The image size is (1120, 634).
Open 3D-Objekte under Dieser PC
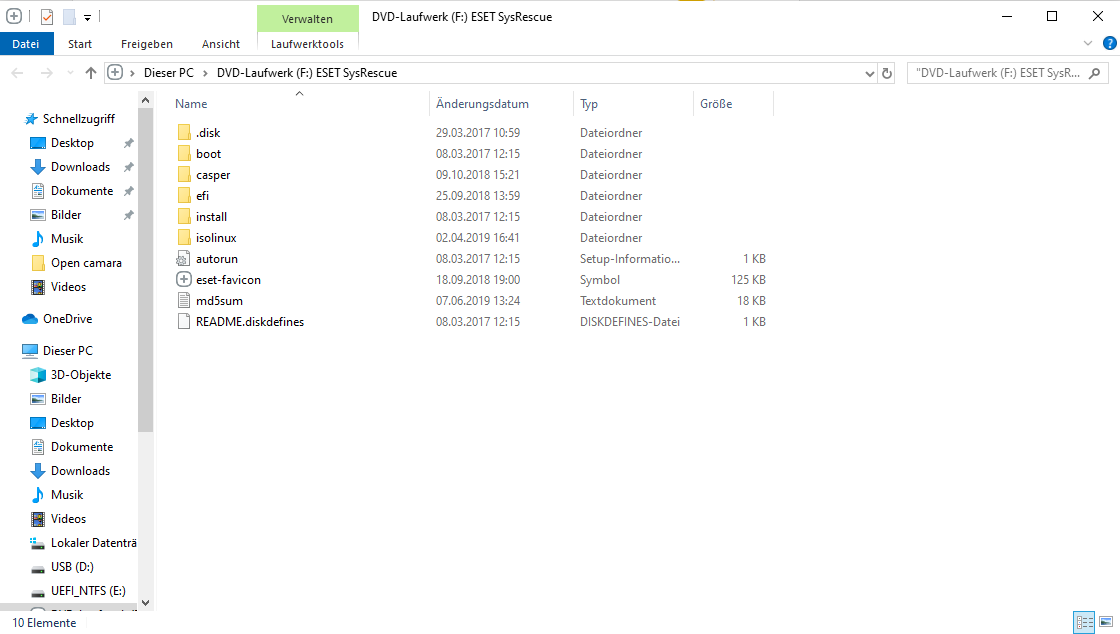click(81, 375)
